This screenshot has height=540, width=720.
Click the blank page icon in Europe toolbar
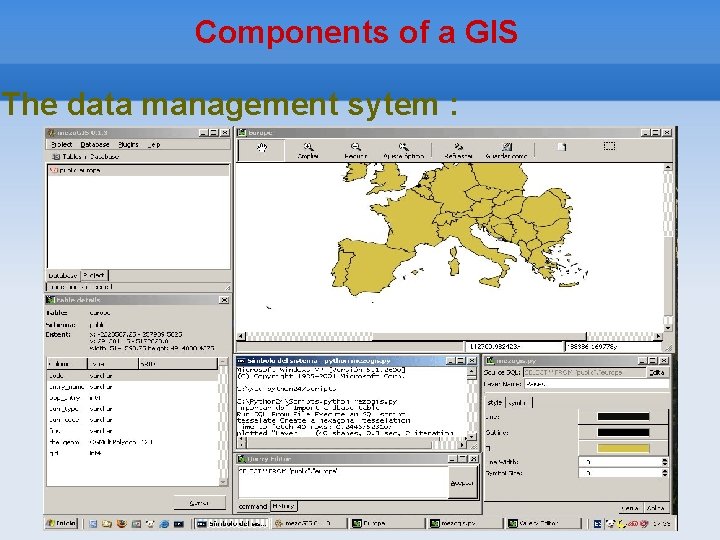click(x=562, y=147)
